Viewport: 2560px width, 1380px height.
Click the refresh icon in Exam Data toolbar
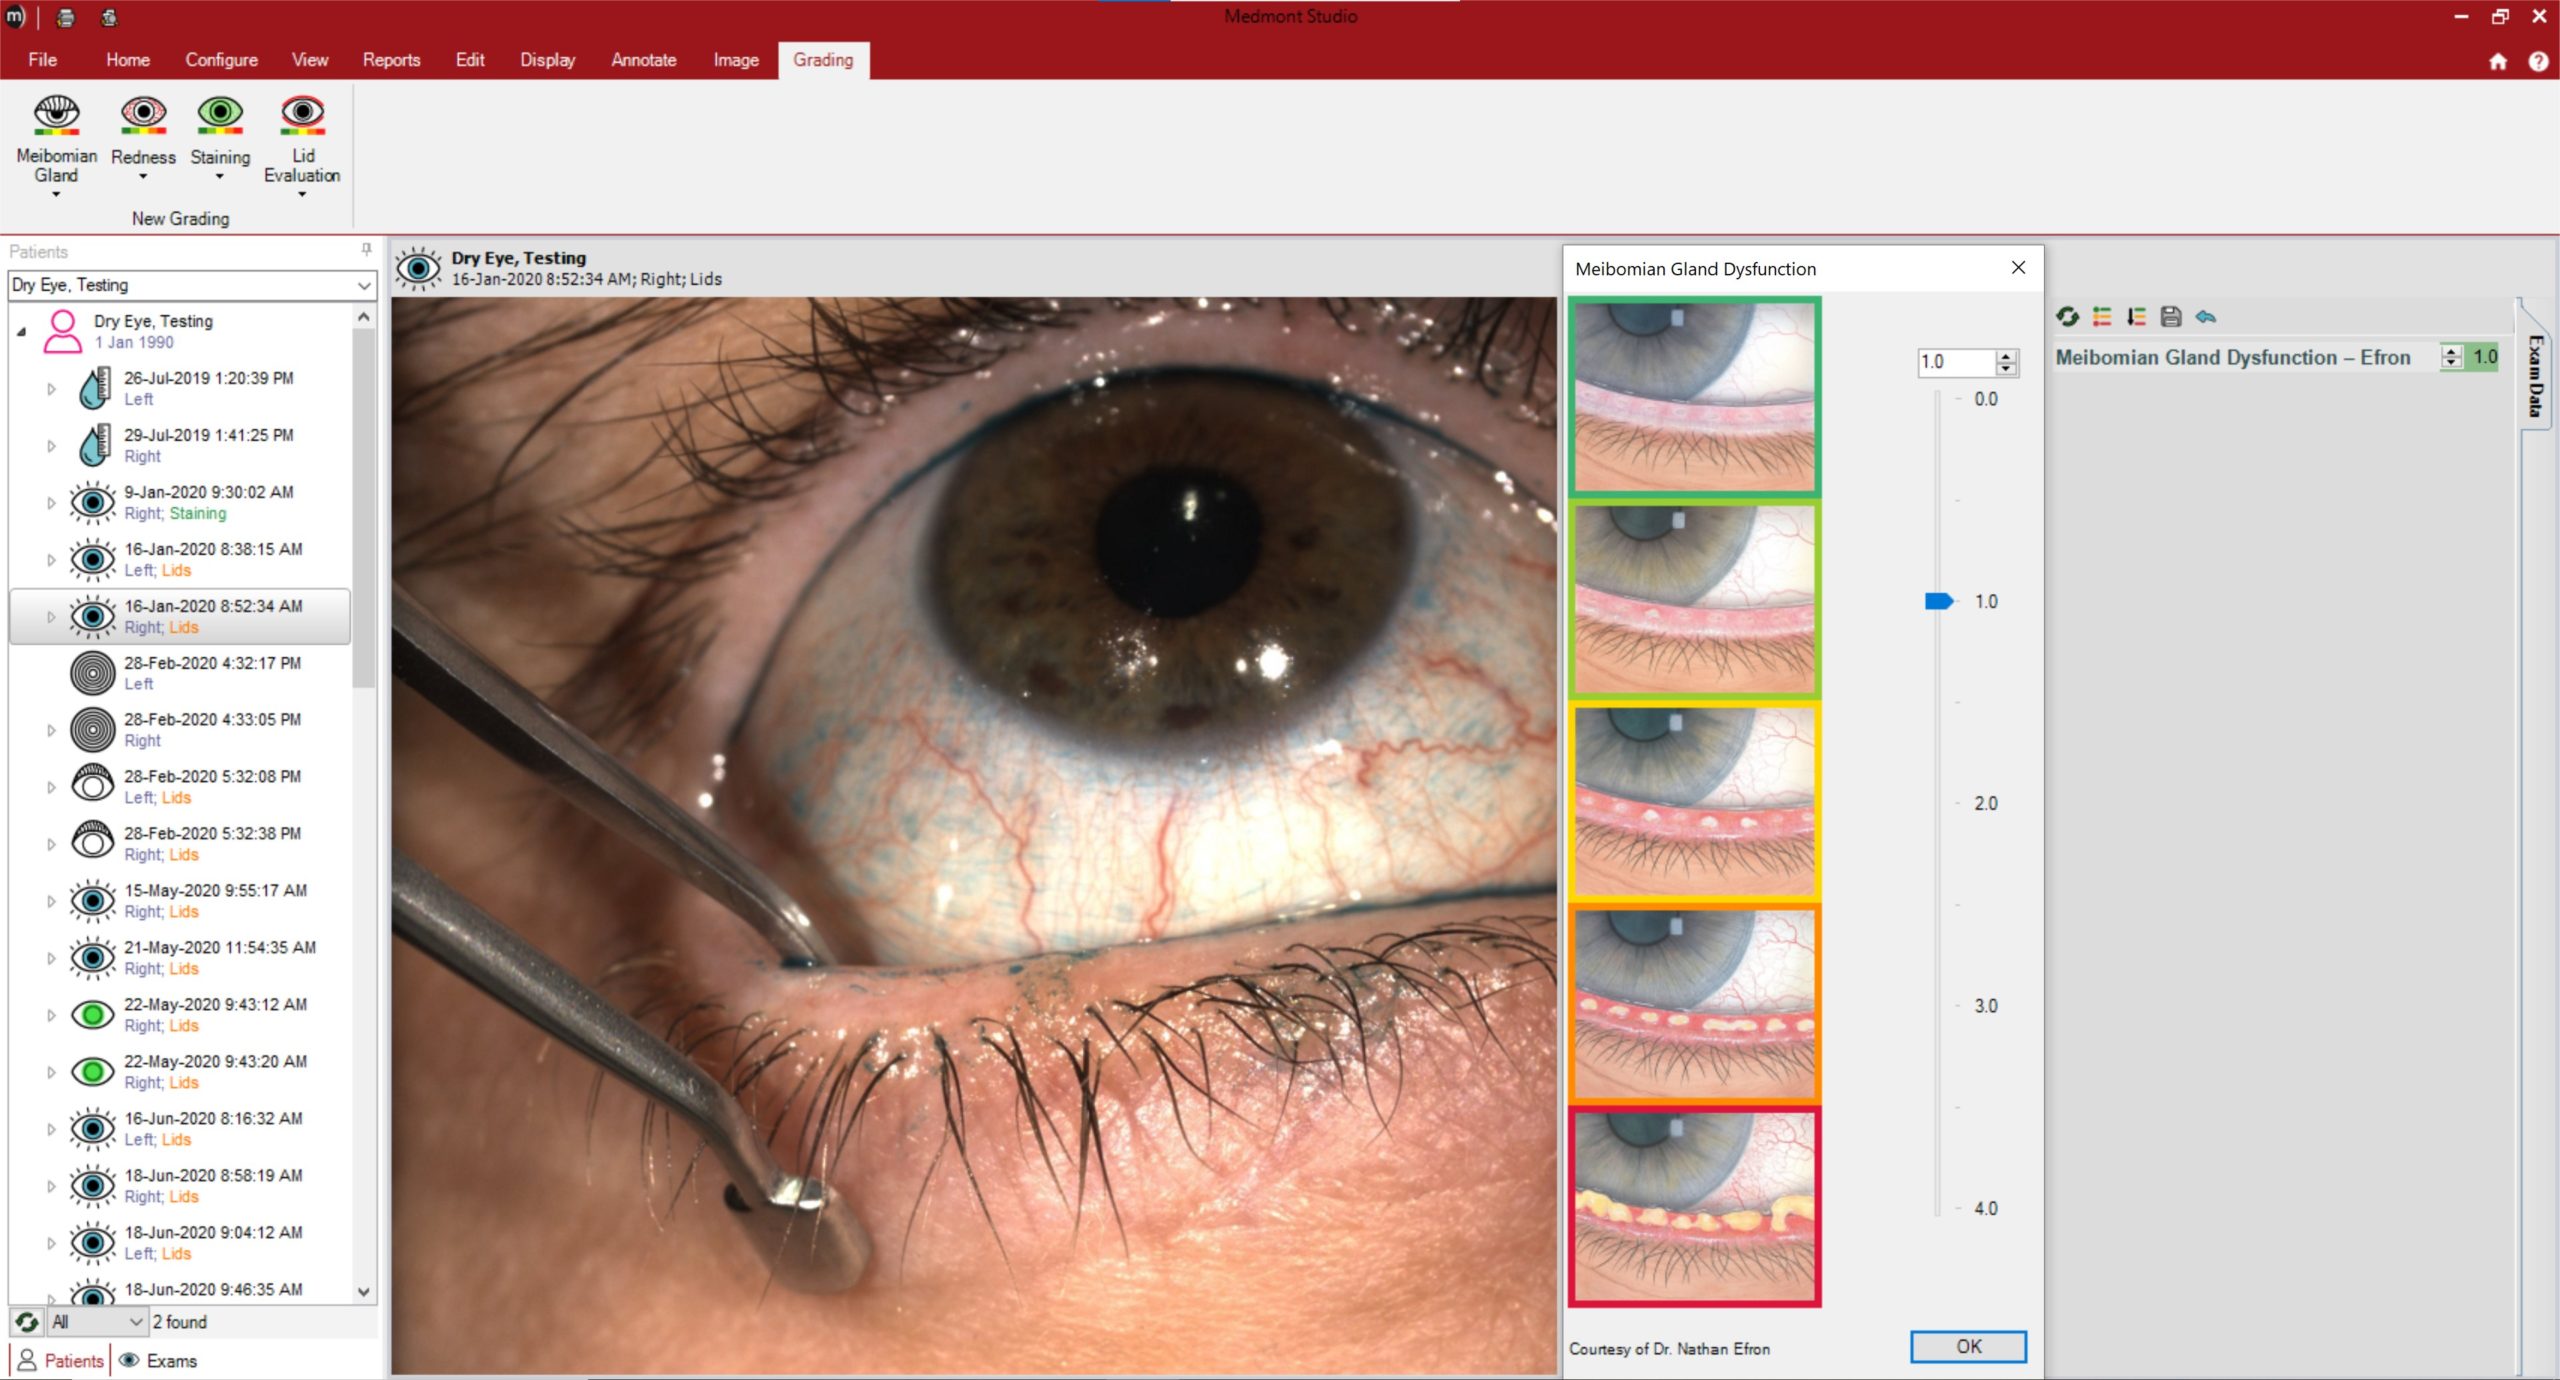click(x=2067, y=317)
